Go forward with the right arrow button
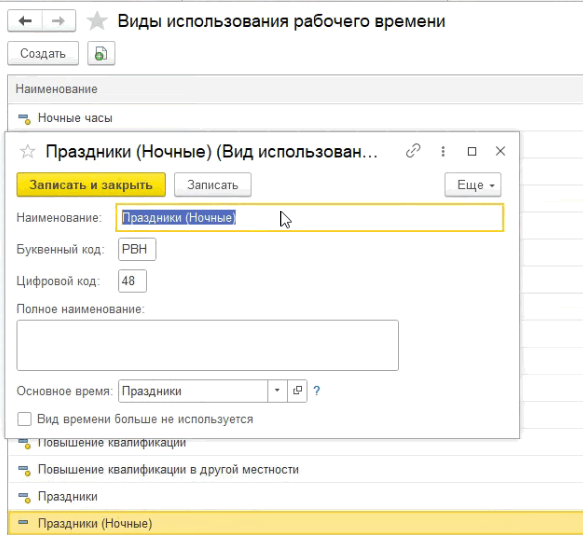The height and width of the screenshot is (535, 583). (x=59, y=21)
